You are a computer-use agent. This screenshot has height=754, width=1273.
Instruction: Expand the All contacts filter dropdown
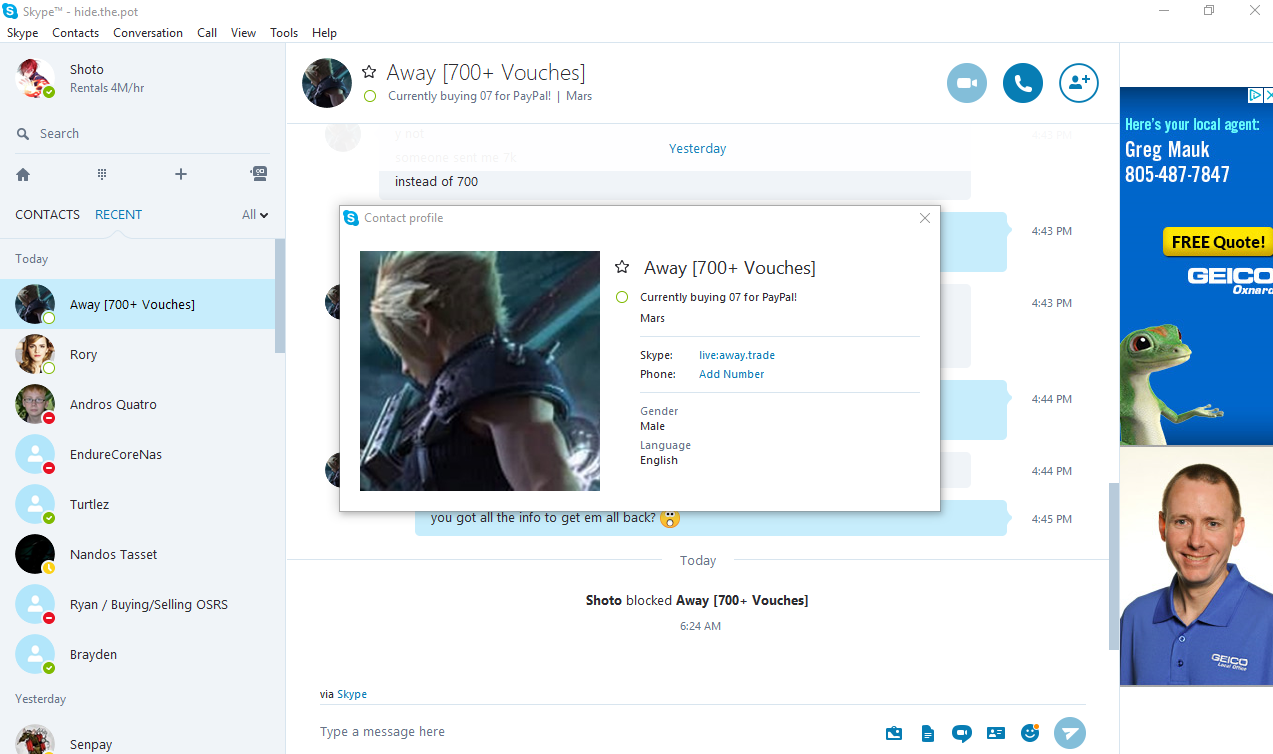(x=256, y=214)
